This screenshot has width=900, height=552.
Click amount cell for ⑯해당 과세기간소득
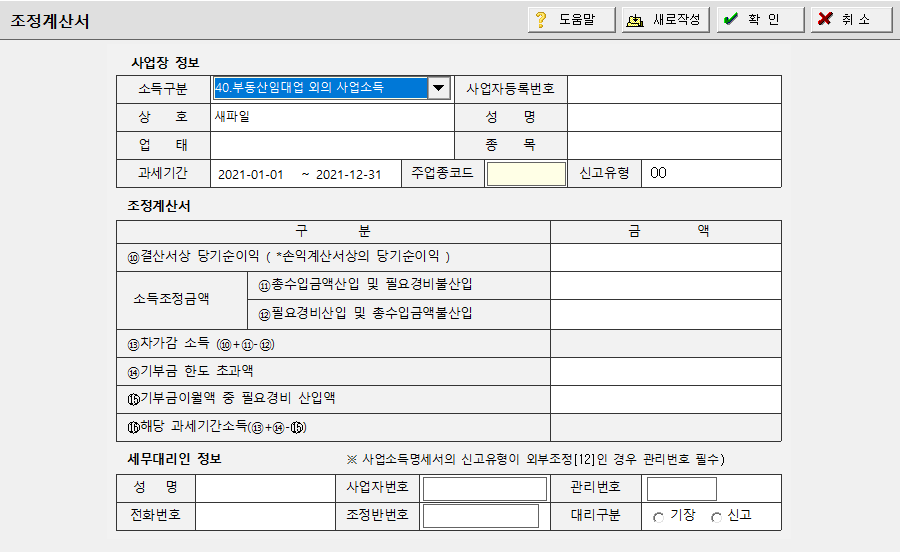click(x=666, y=427)
